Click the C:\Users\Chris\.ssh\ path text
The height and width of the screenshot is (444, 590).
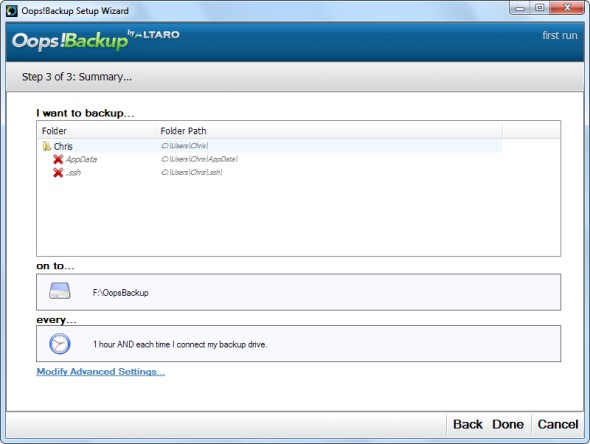[x=192, y=172]
